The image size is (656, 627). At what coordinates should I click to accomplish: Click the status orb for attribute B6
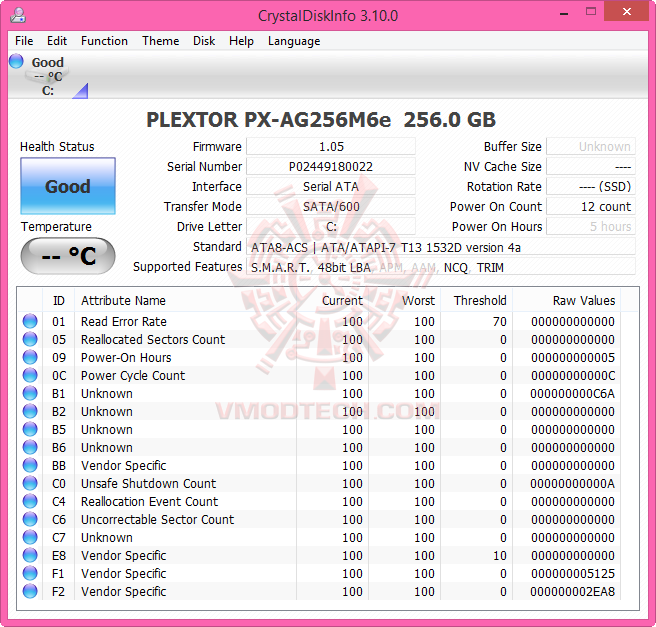[30, 447]
